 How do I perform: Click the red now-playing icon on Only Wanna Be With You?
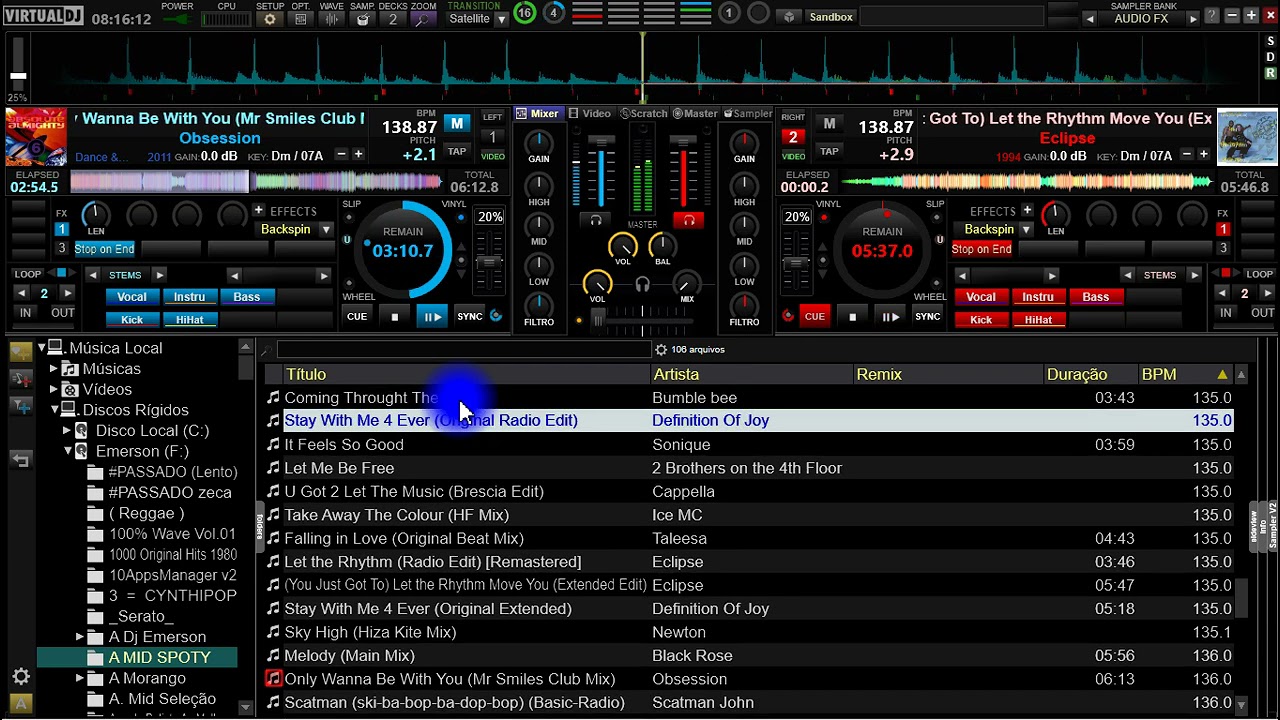click(273, 679)
